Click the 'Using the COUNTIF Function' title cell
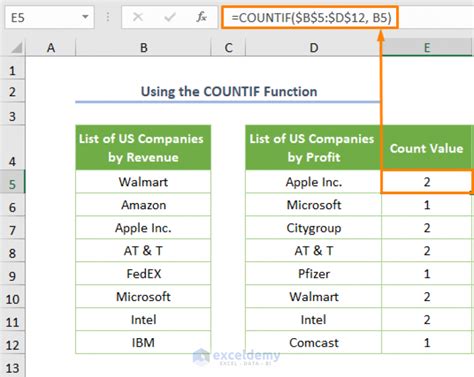 (x=228, y=91)
